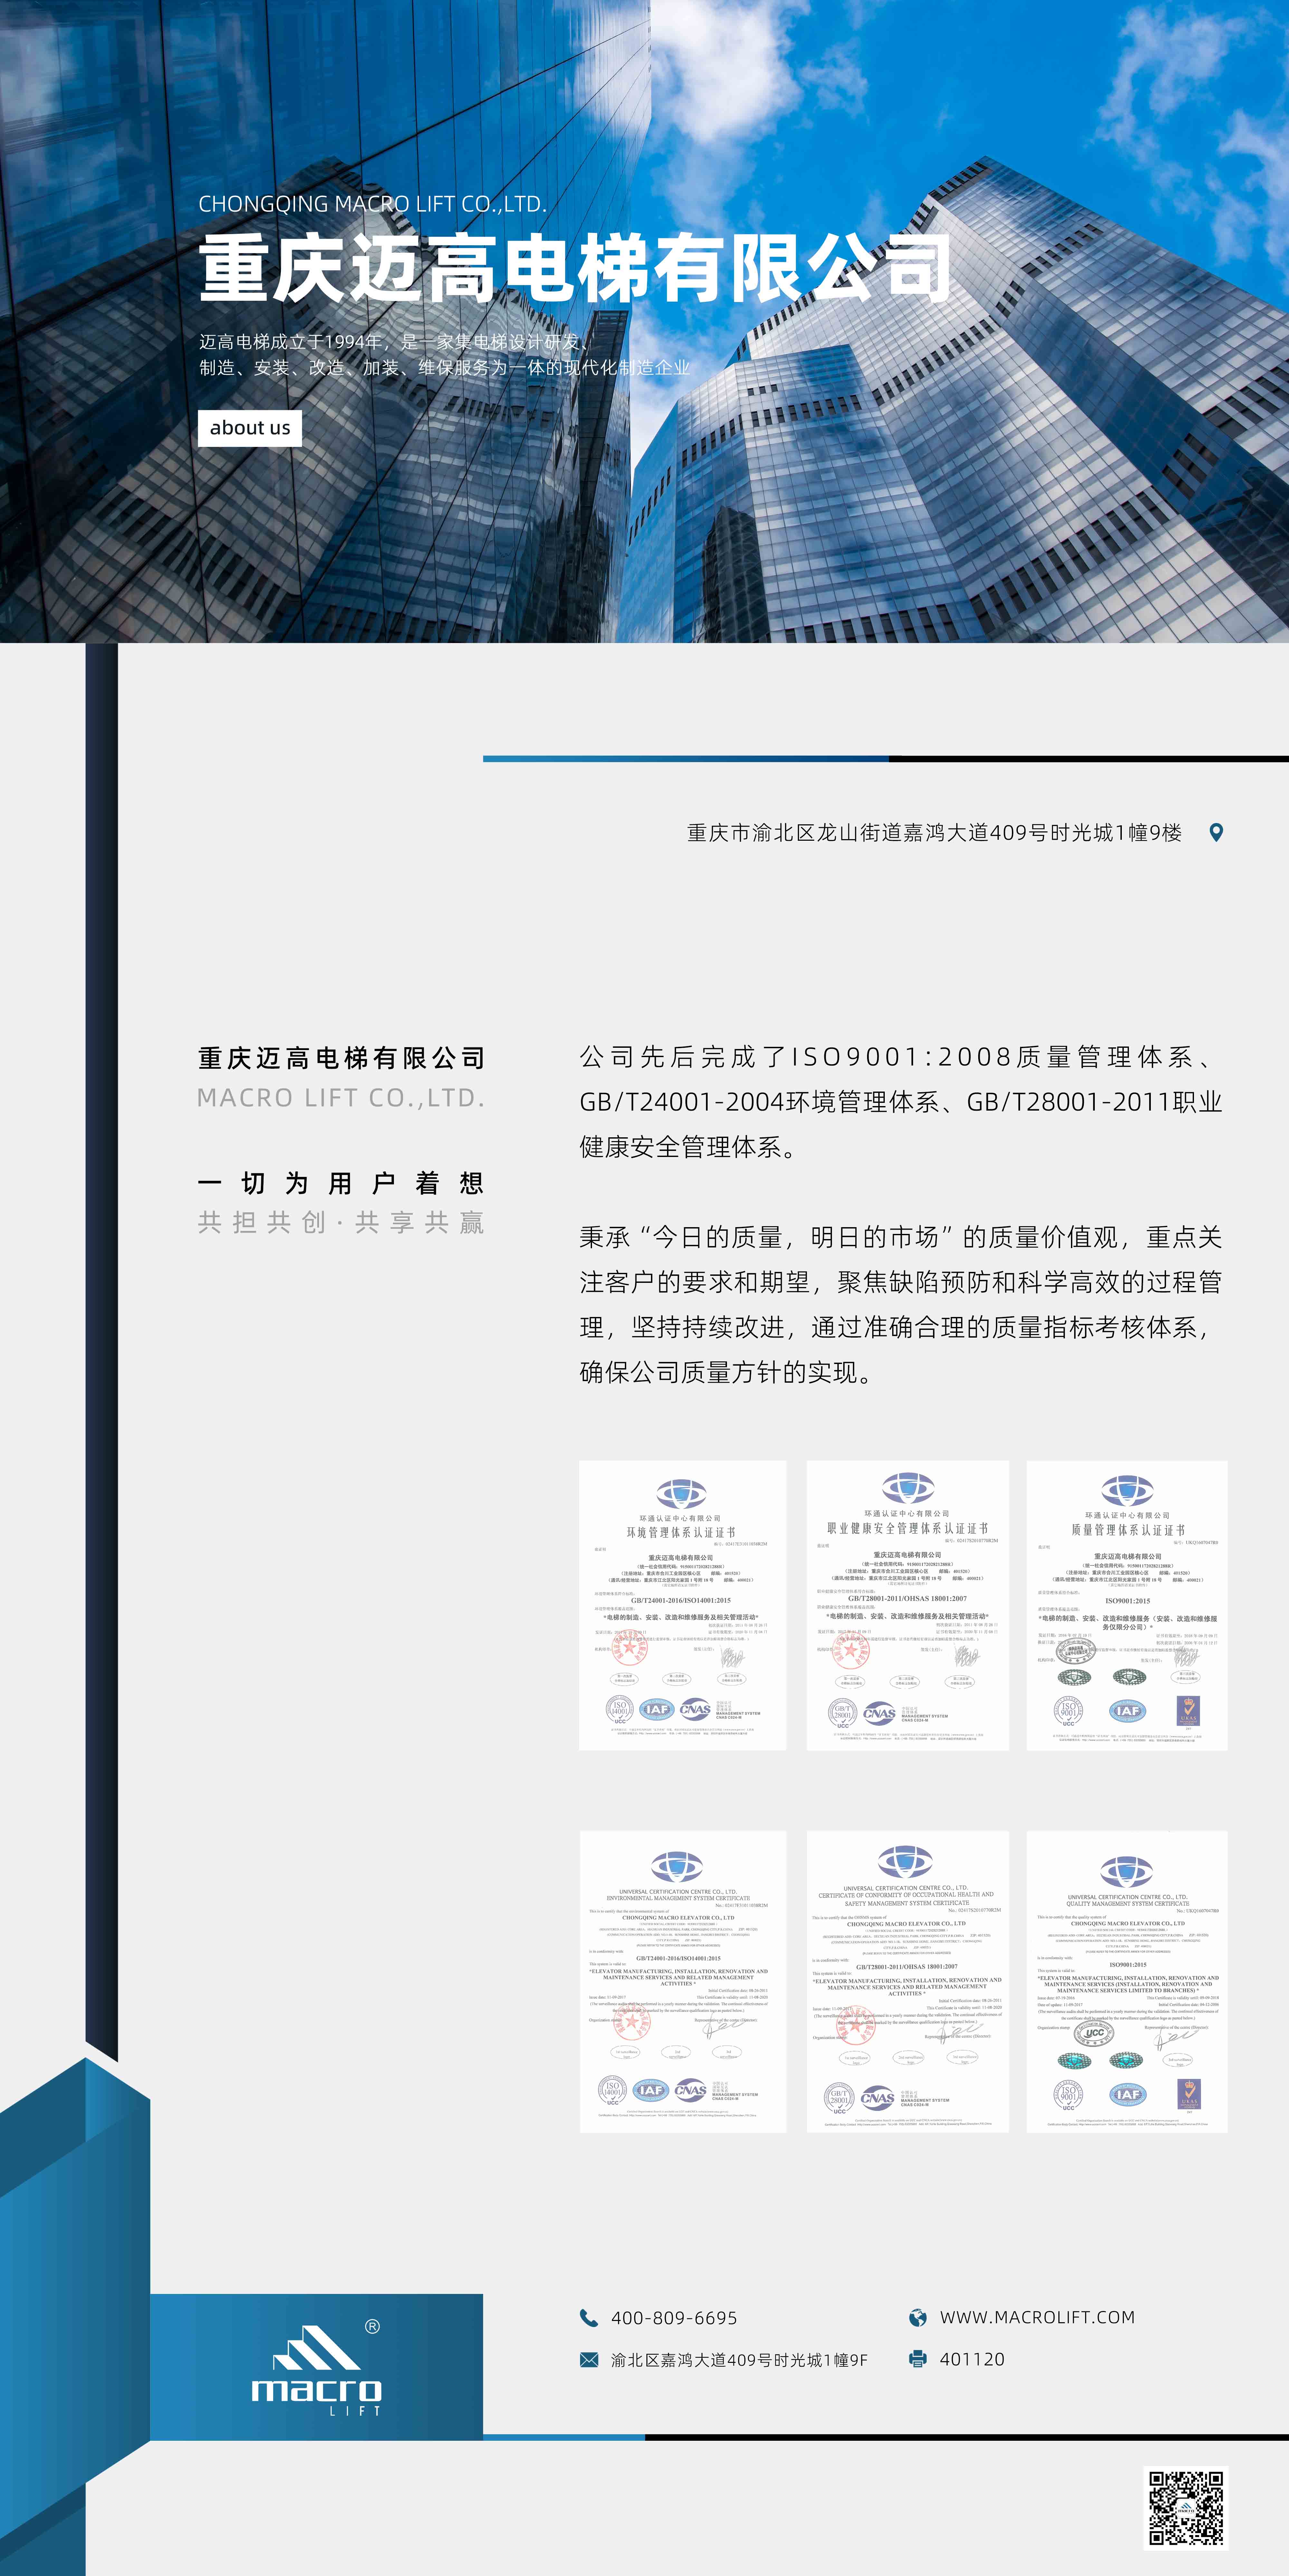Click the black section heading 重庆迈高电梯有限公司

[x=341, y=1058]
